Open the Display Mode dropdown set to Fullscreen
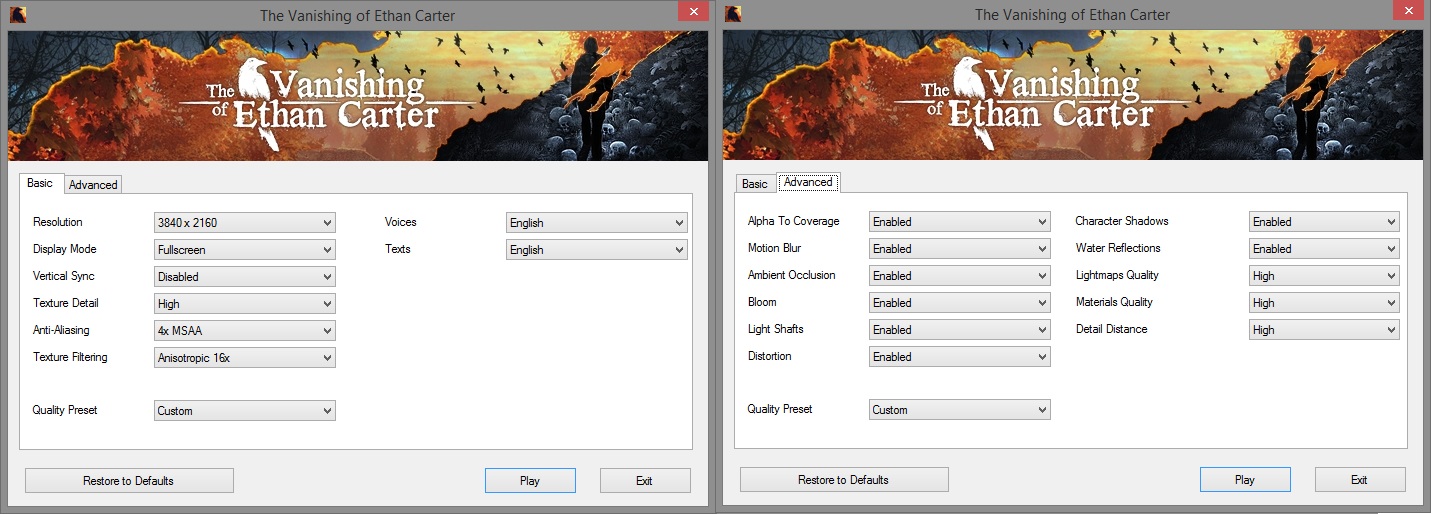The image size is (1431, 514). (245, 249)
